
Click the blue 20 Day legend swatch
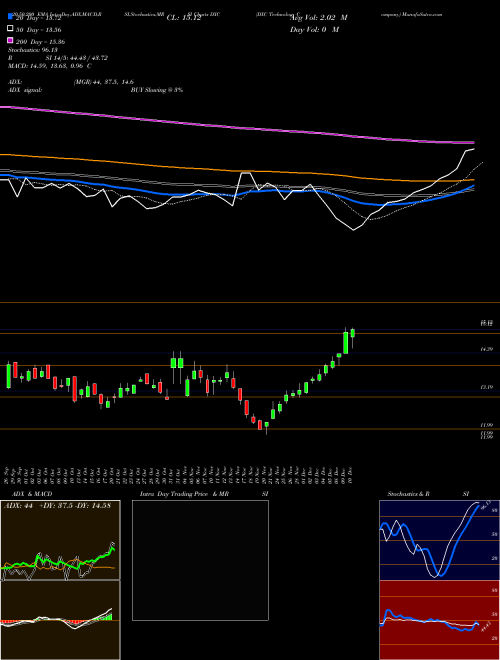click(x=10, y=17)
